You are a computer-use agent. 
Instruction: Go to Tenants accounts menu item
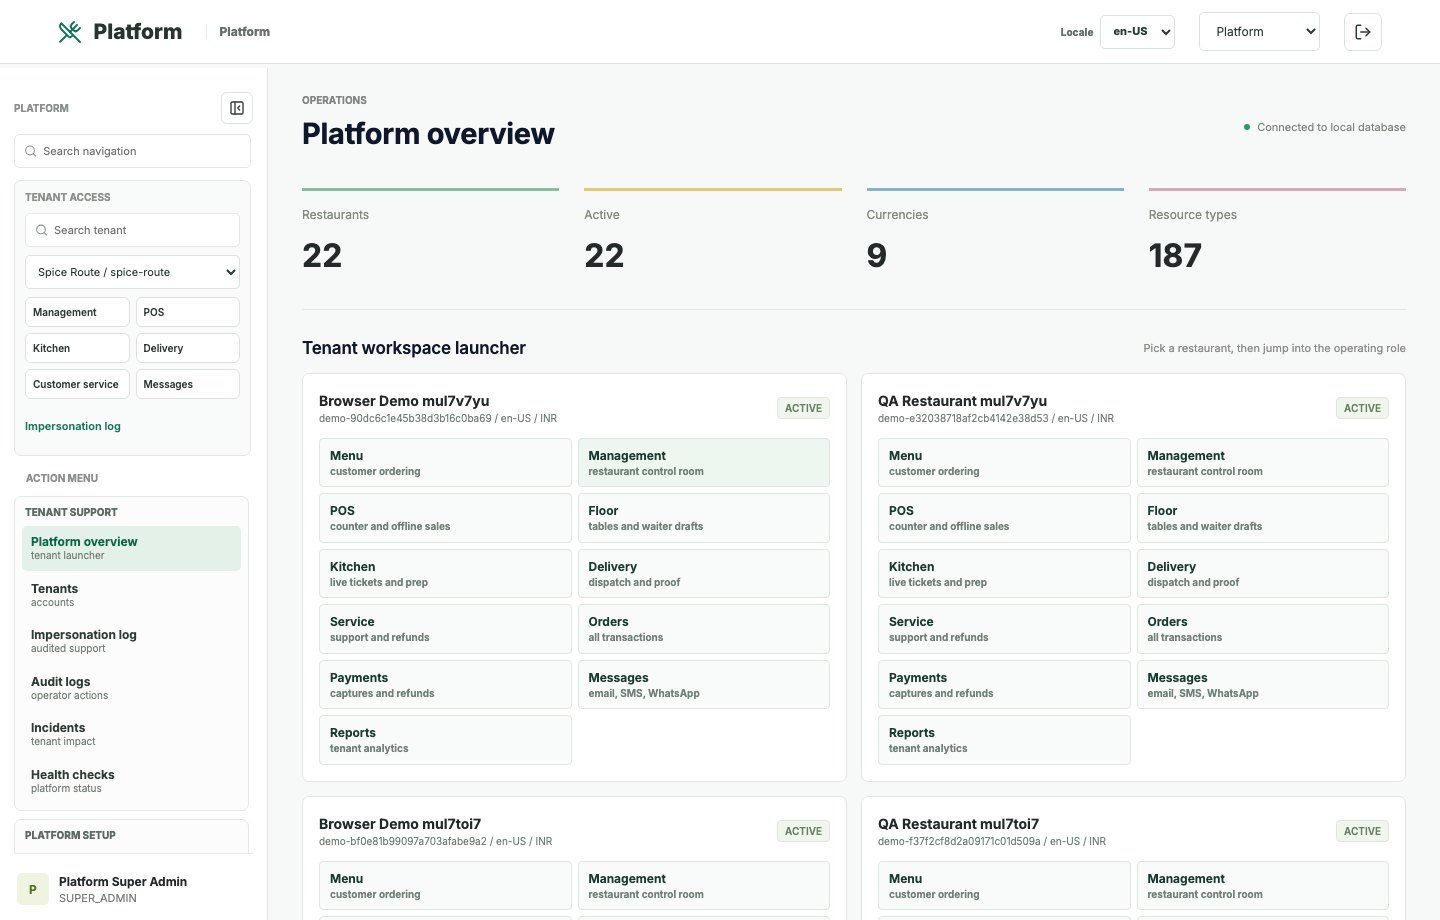(x=131, y=595)
